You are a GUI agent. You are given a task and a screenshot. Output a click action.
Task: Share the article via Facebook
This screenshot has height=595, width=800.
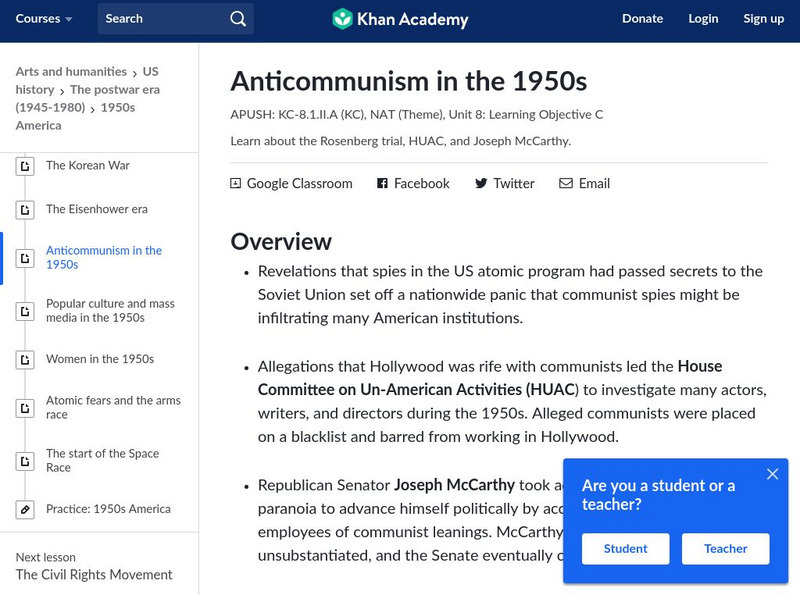click(413, 183)
